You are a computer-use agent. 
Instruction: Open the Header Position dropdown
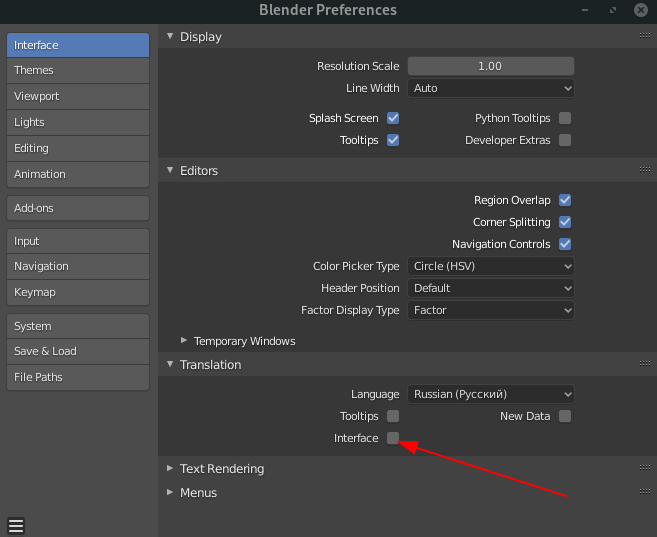tap(491, 288)
